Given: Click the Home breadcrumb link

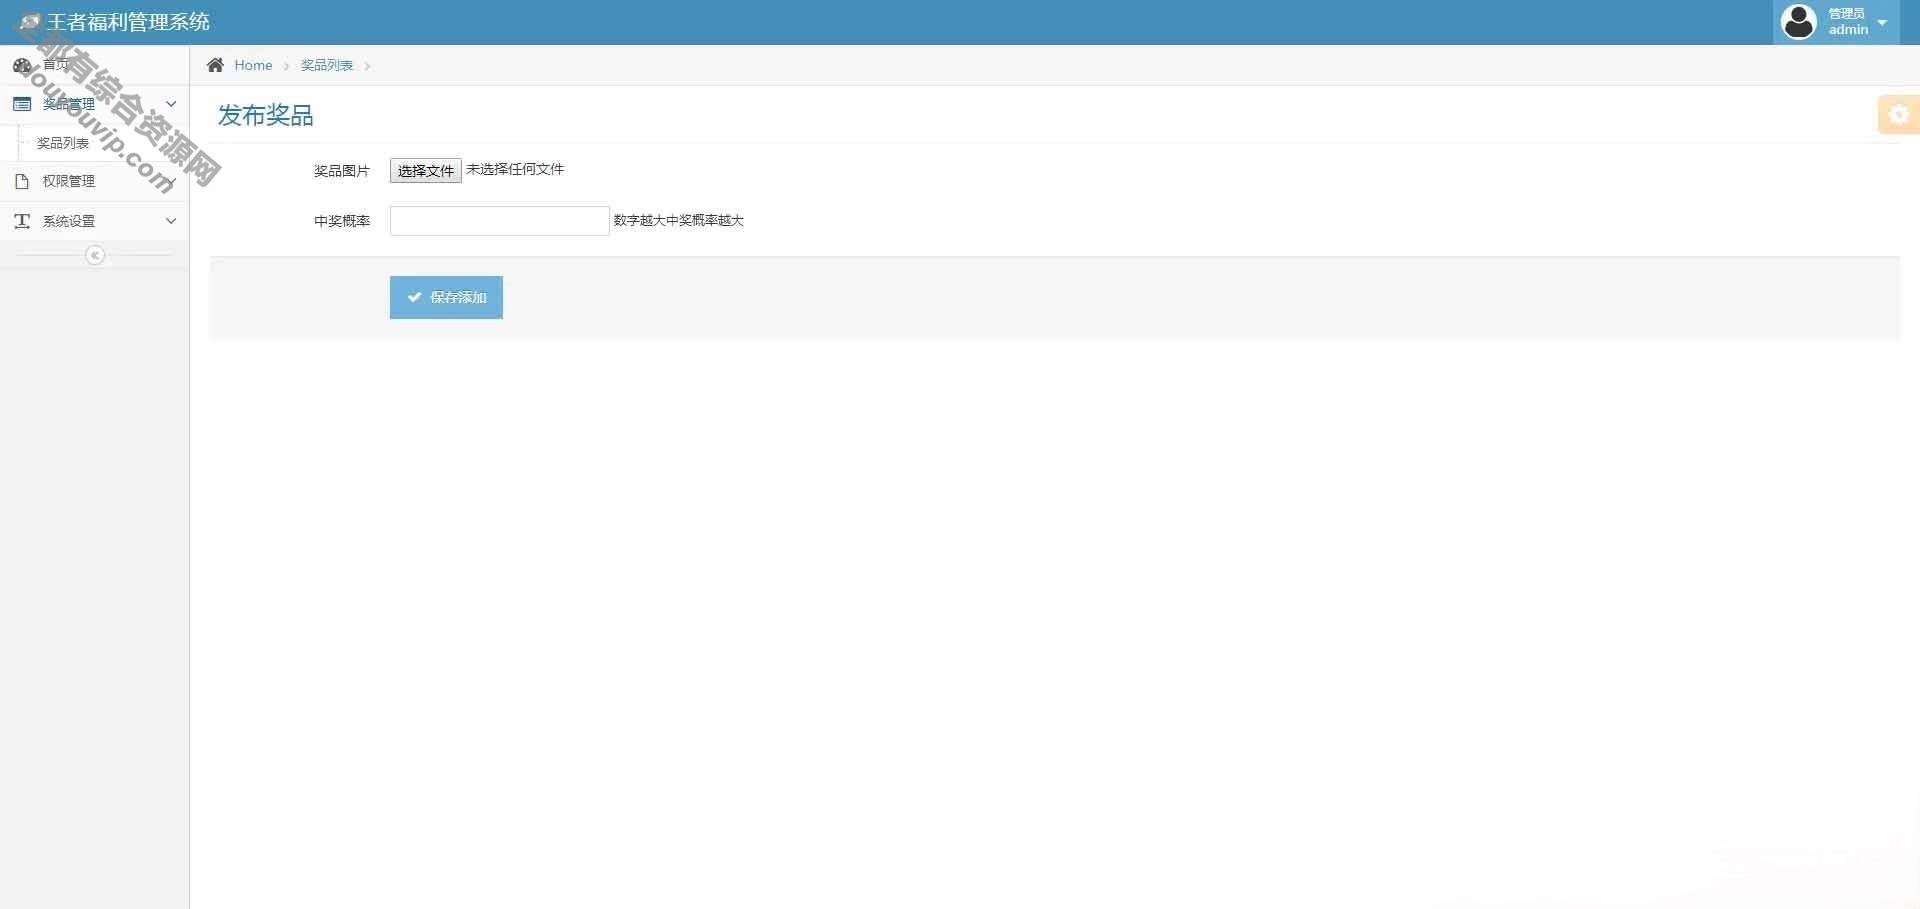Looking at the screenshot, I should [x=253, y=65].
